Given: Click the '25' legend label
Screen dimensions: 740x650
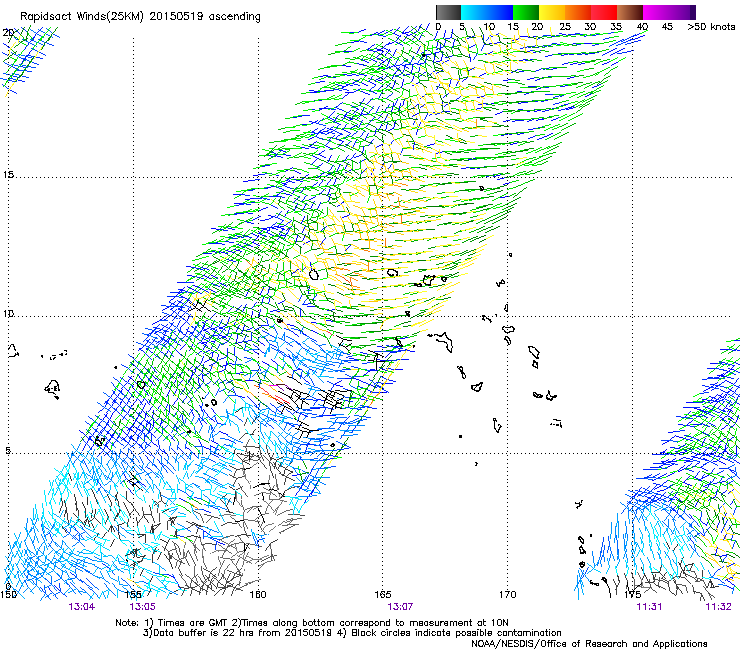Looking at the screenshot, I should 564,27.
